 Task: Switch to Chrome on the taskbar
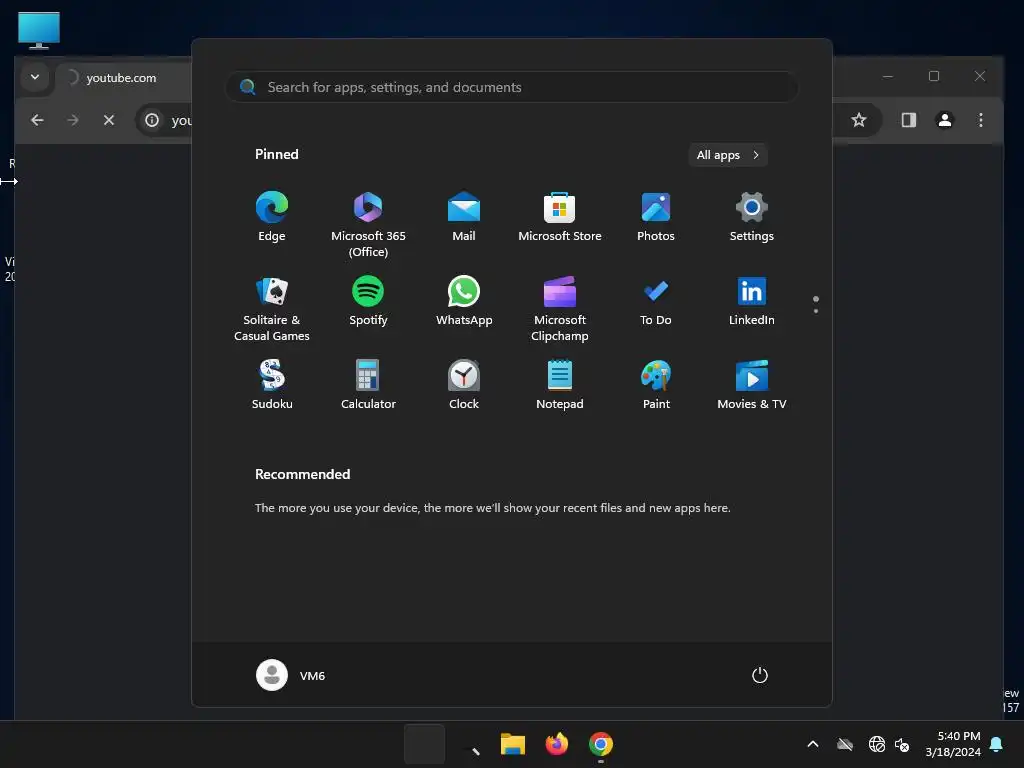click(601, 744)
